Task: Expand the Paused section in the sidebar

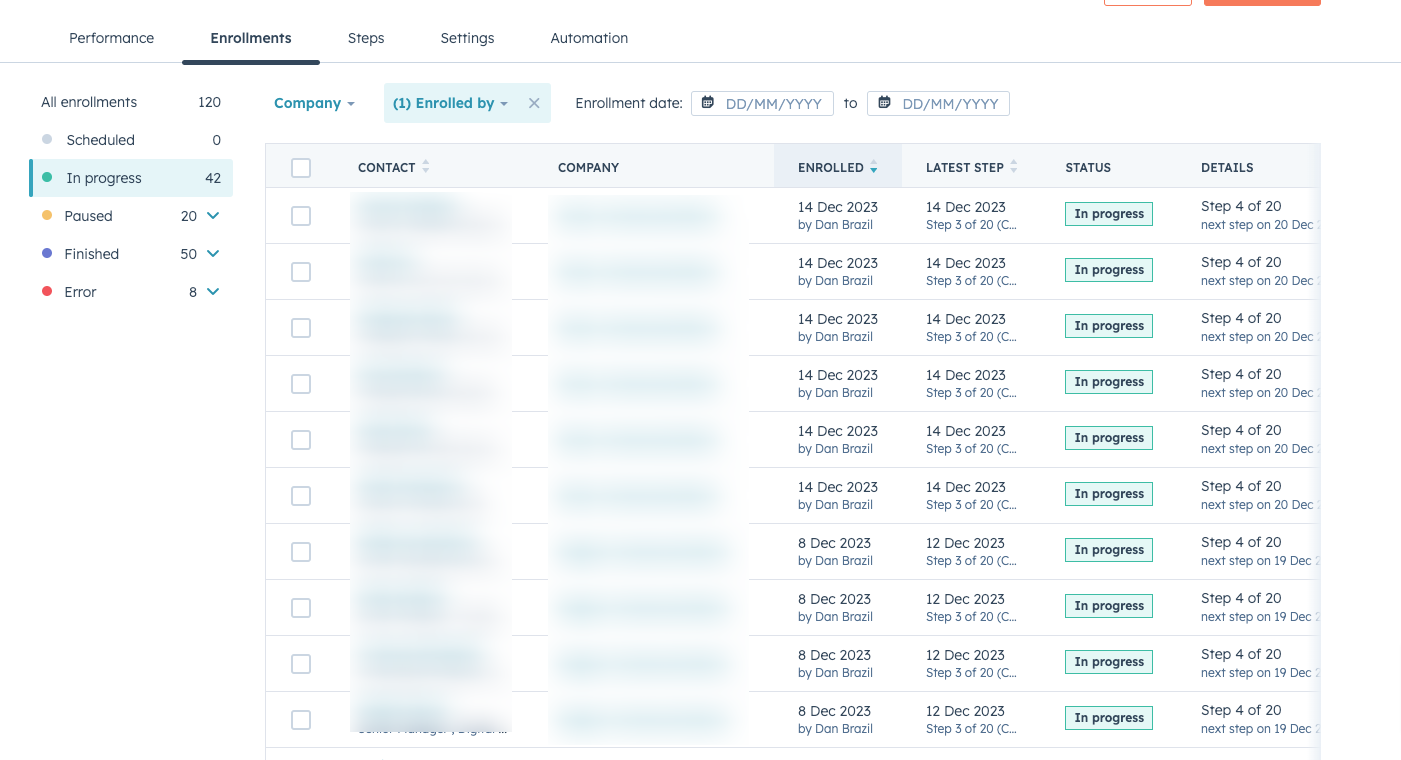Action: 212,216
